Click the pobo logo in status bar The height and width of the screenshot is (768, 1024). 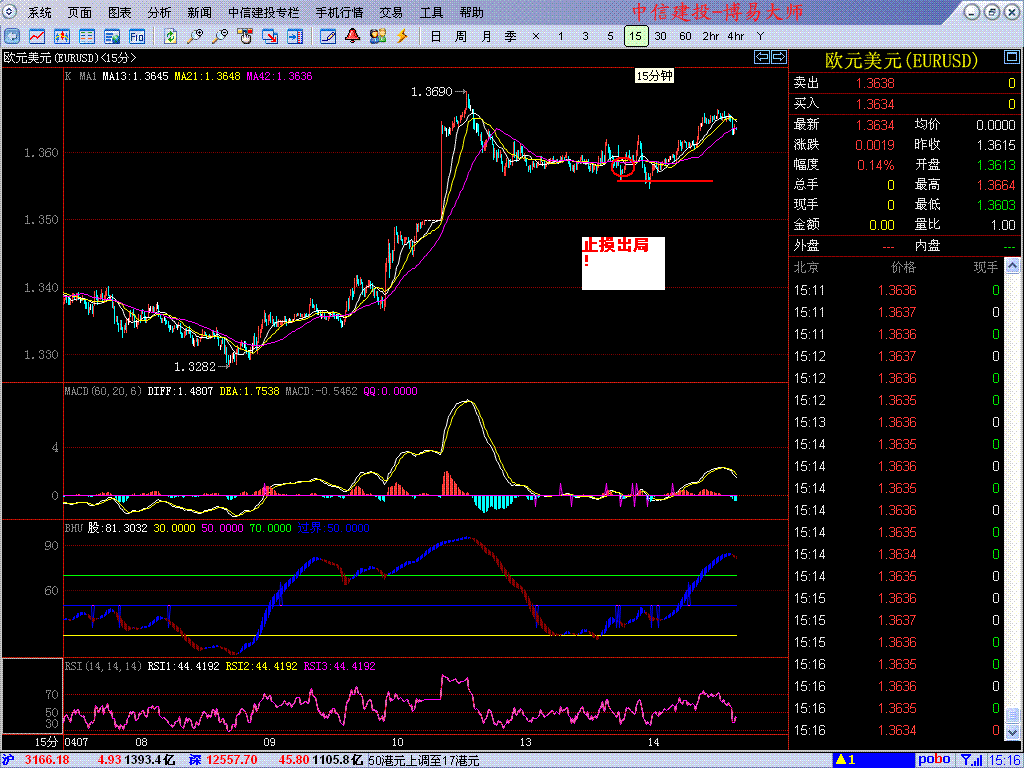point(934,760)
